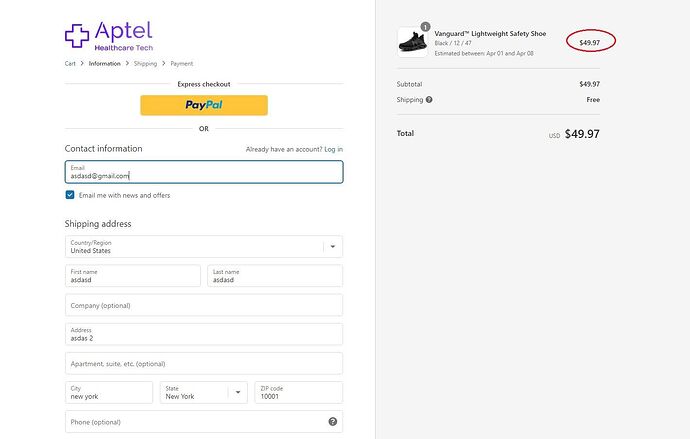Click the Aptel Healthcare Tech logo
Viewport: 690px width, 439px height.
109,36
